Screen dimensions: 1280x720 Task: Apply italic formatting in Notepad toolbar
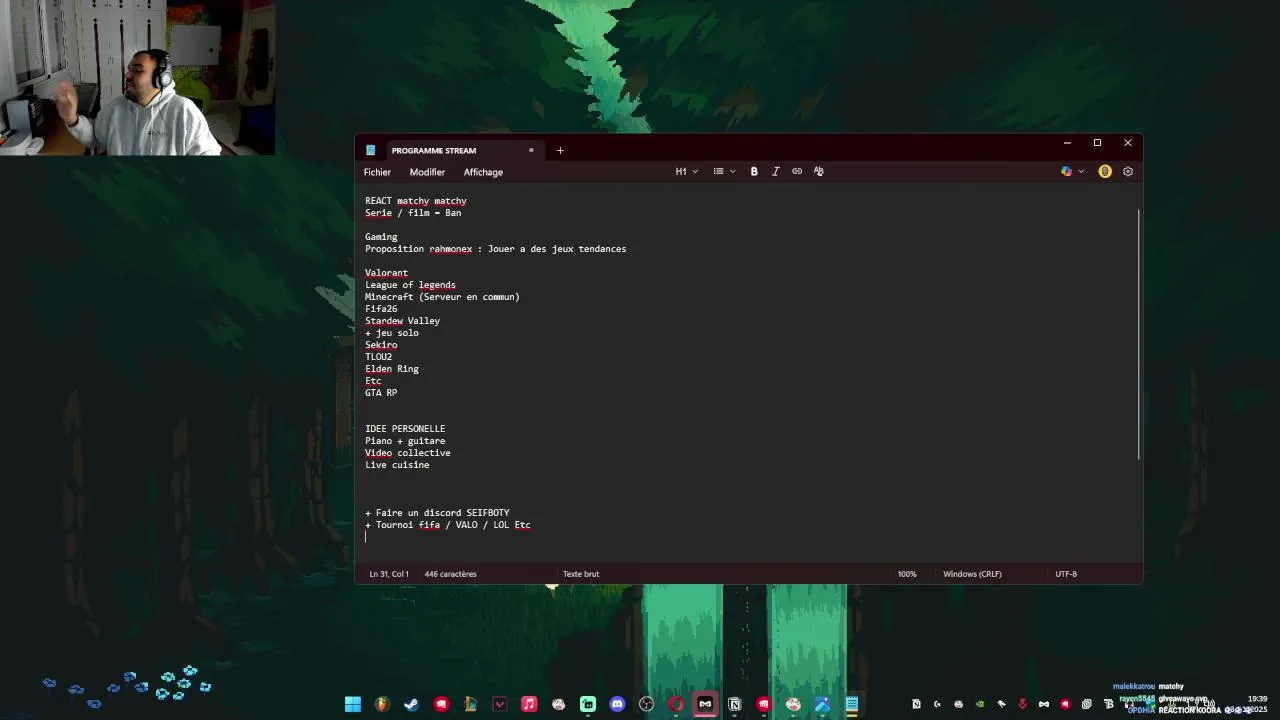point(775,171)
